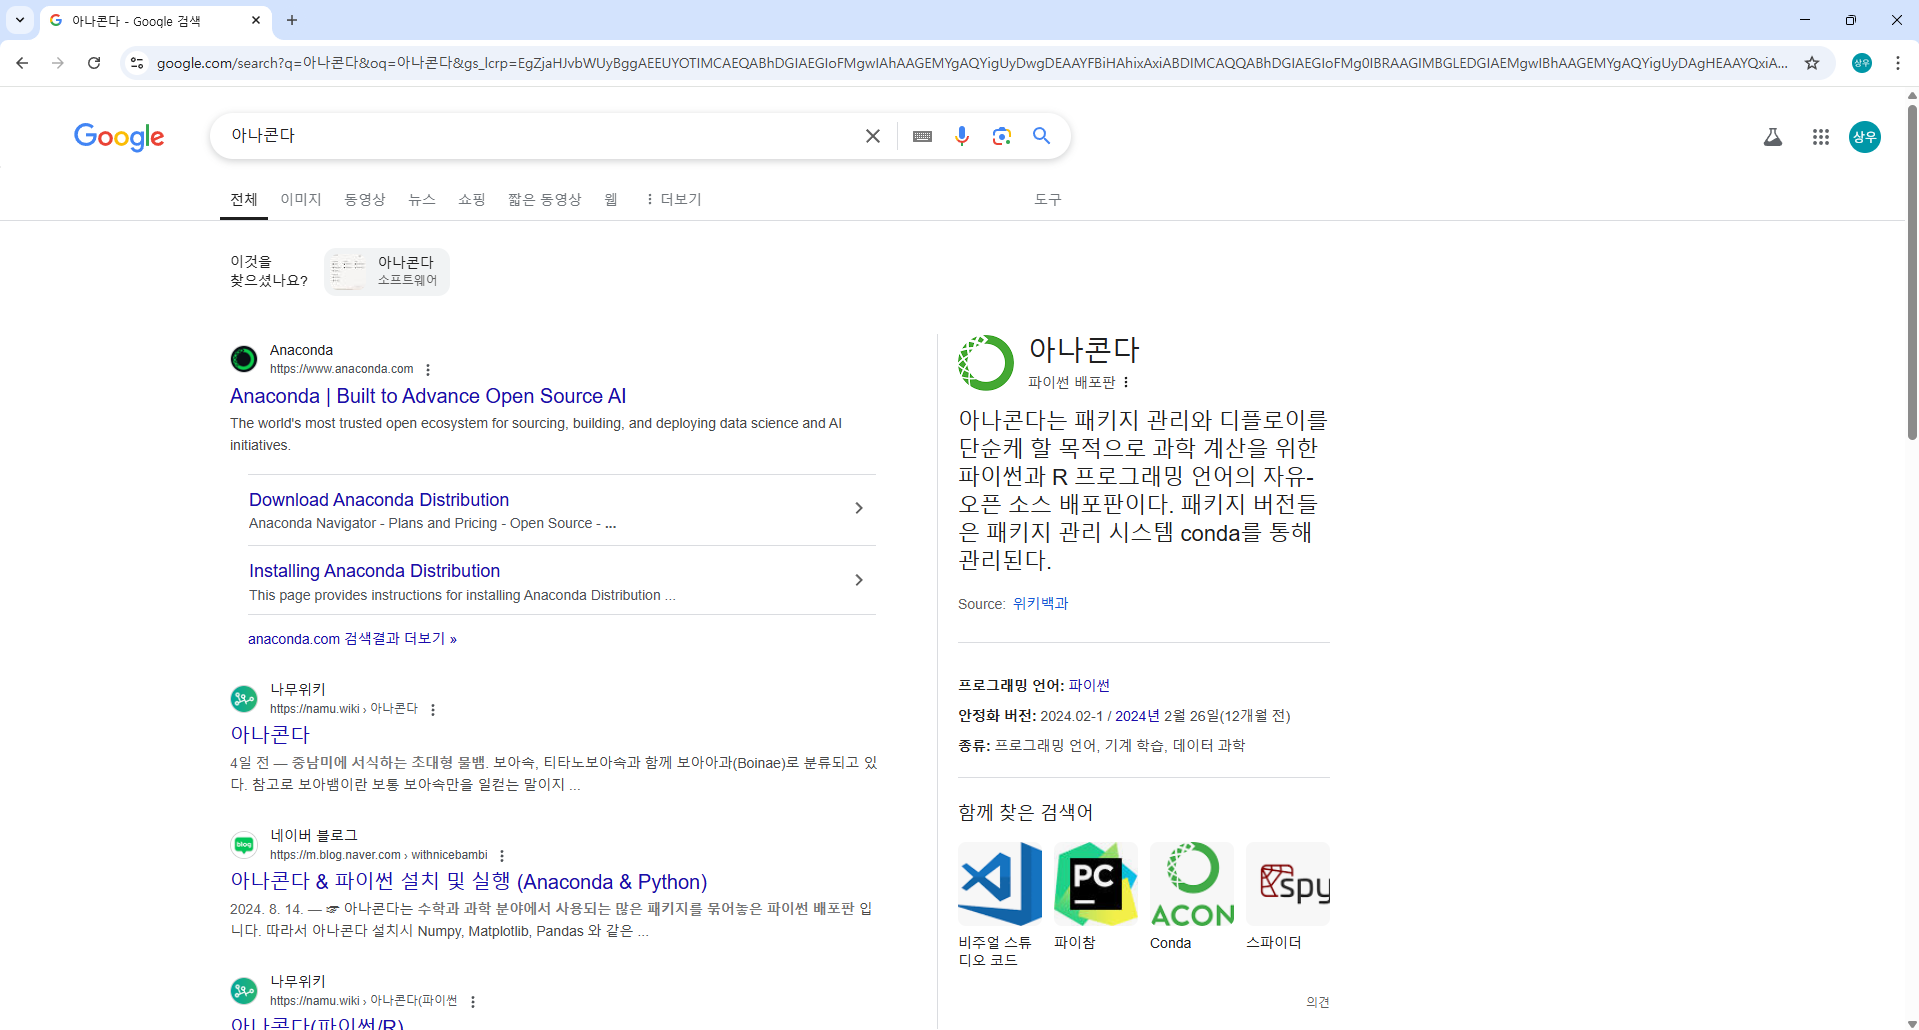This screenshot has height=1030, width=1919.
Task: Click the Anaconda site favicon
Action: [244, 359]
